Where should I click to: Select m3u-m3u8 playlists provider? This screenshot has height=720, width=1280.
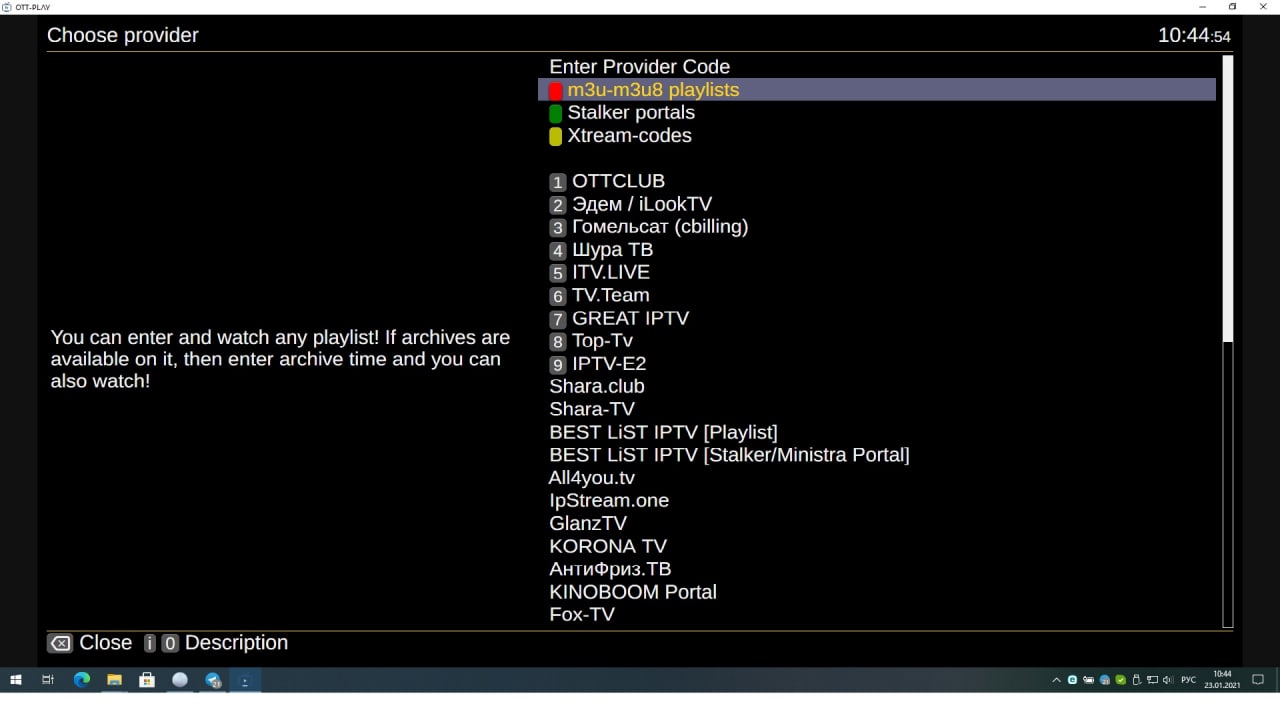tap(877, 90)
